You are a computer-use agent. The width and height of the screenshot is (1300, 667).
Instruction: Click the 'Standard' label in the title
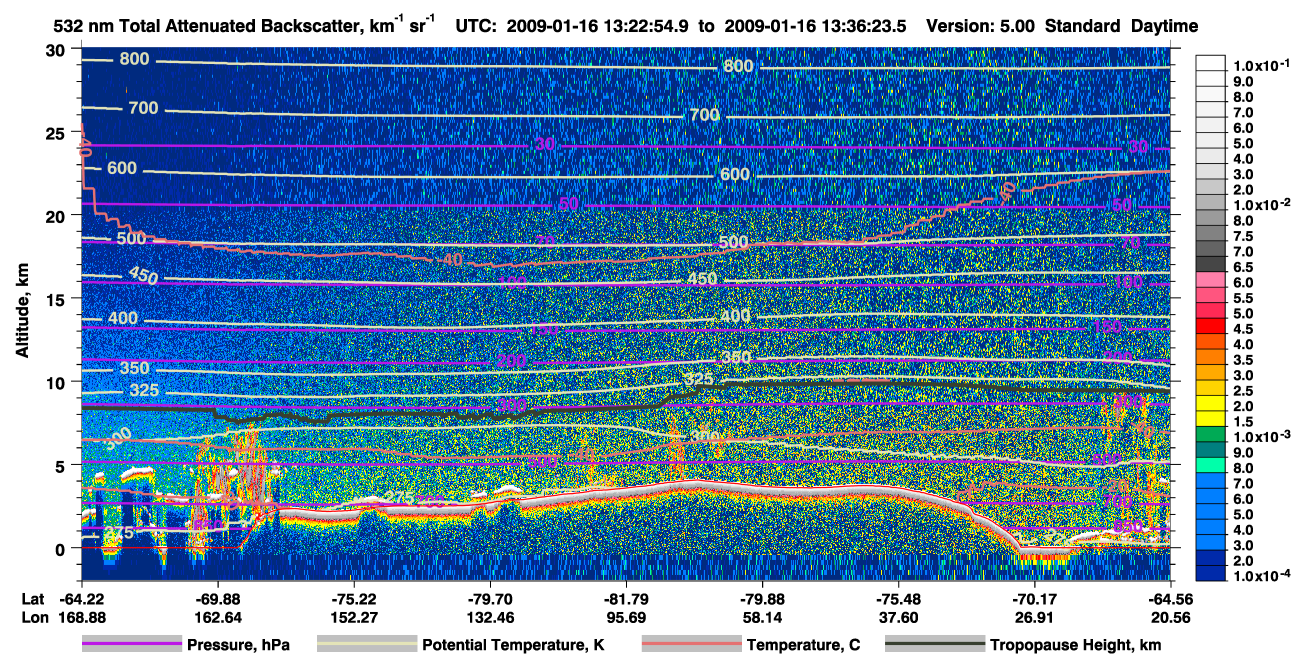1083,27
